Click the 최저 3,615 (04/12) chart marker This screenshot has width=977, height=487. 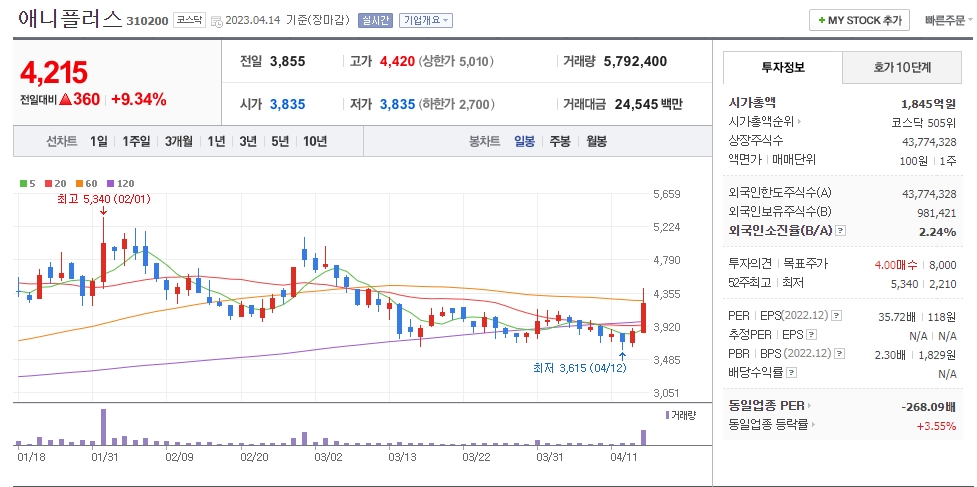click(579, 368)
